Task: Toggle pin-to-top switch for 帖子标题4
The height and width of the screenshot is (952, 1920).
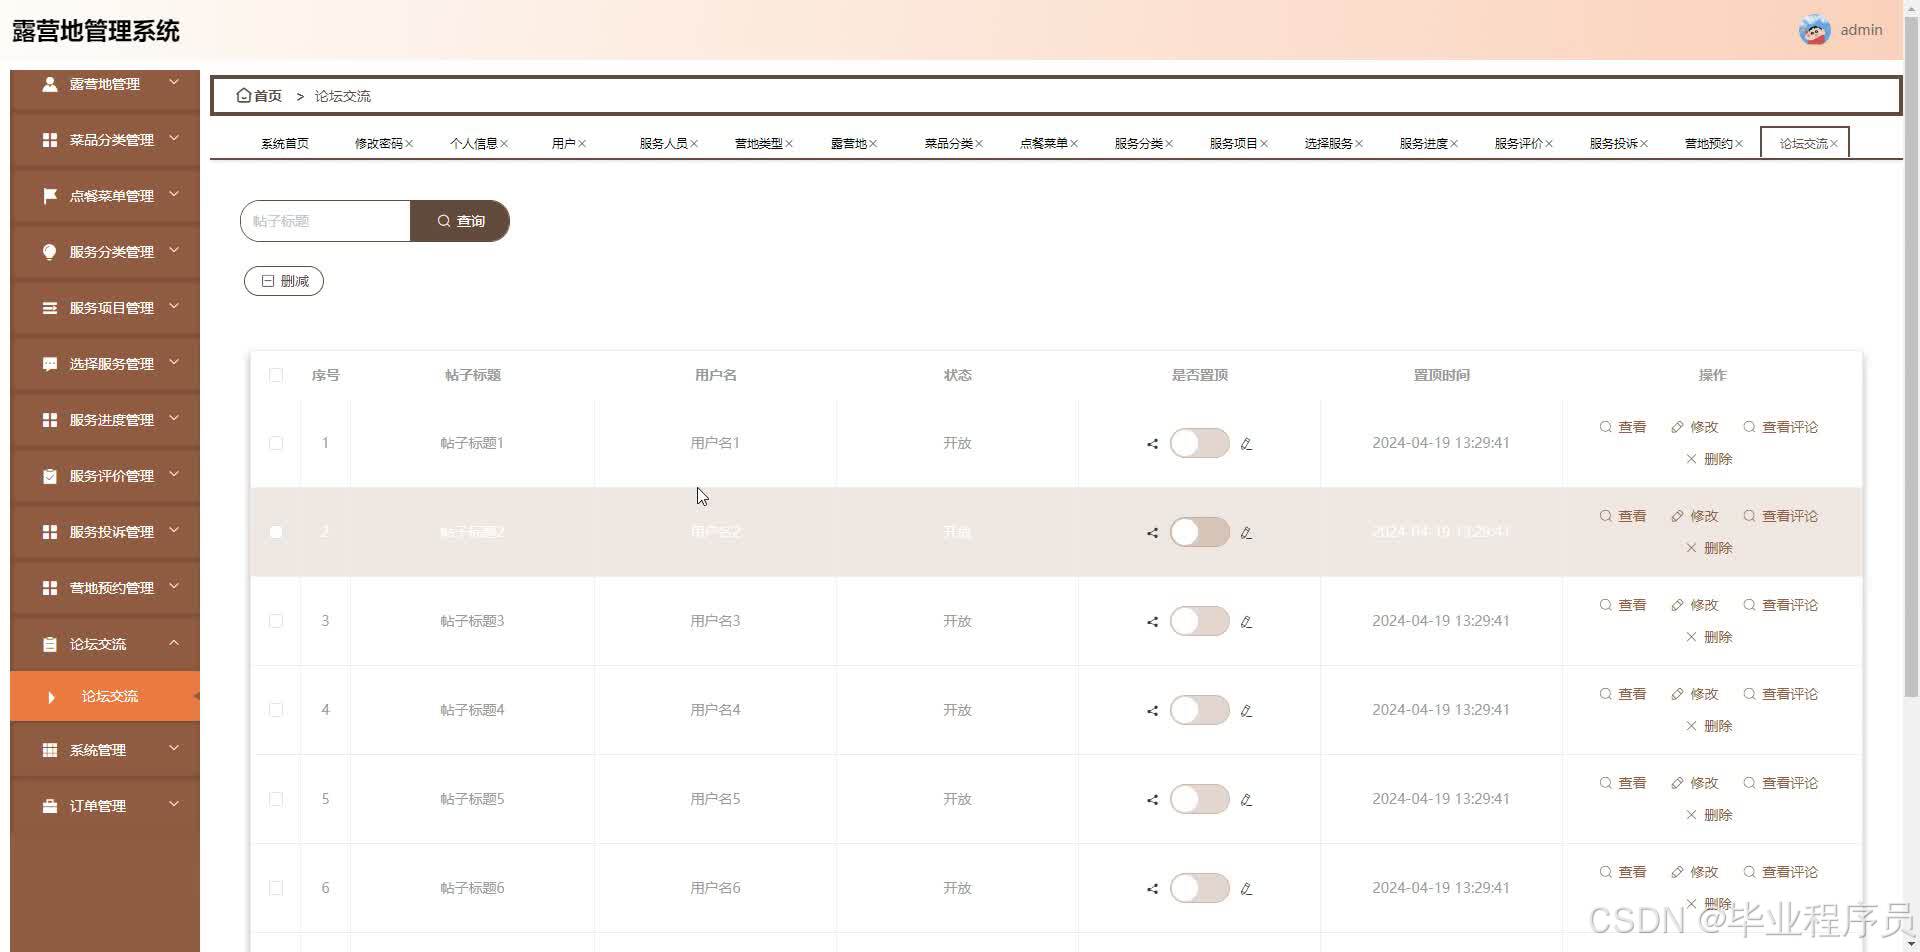Action: (1199, 710)
